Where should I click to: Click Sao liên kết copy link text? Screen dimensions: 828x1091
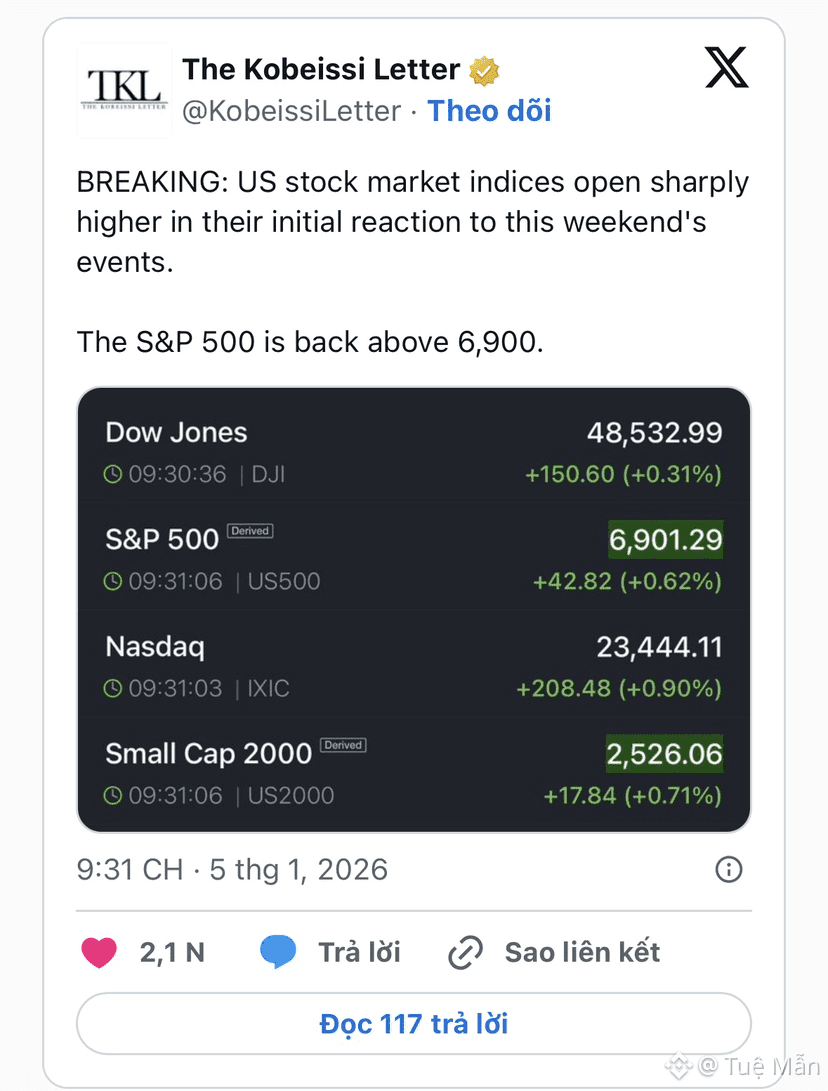pyautogui.click(x=582, y=952)
